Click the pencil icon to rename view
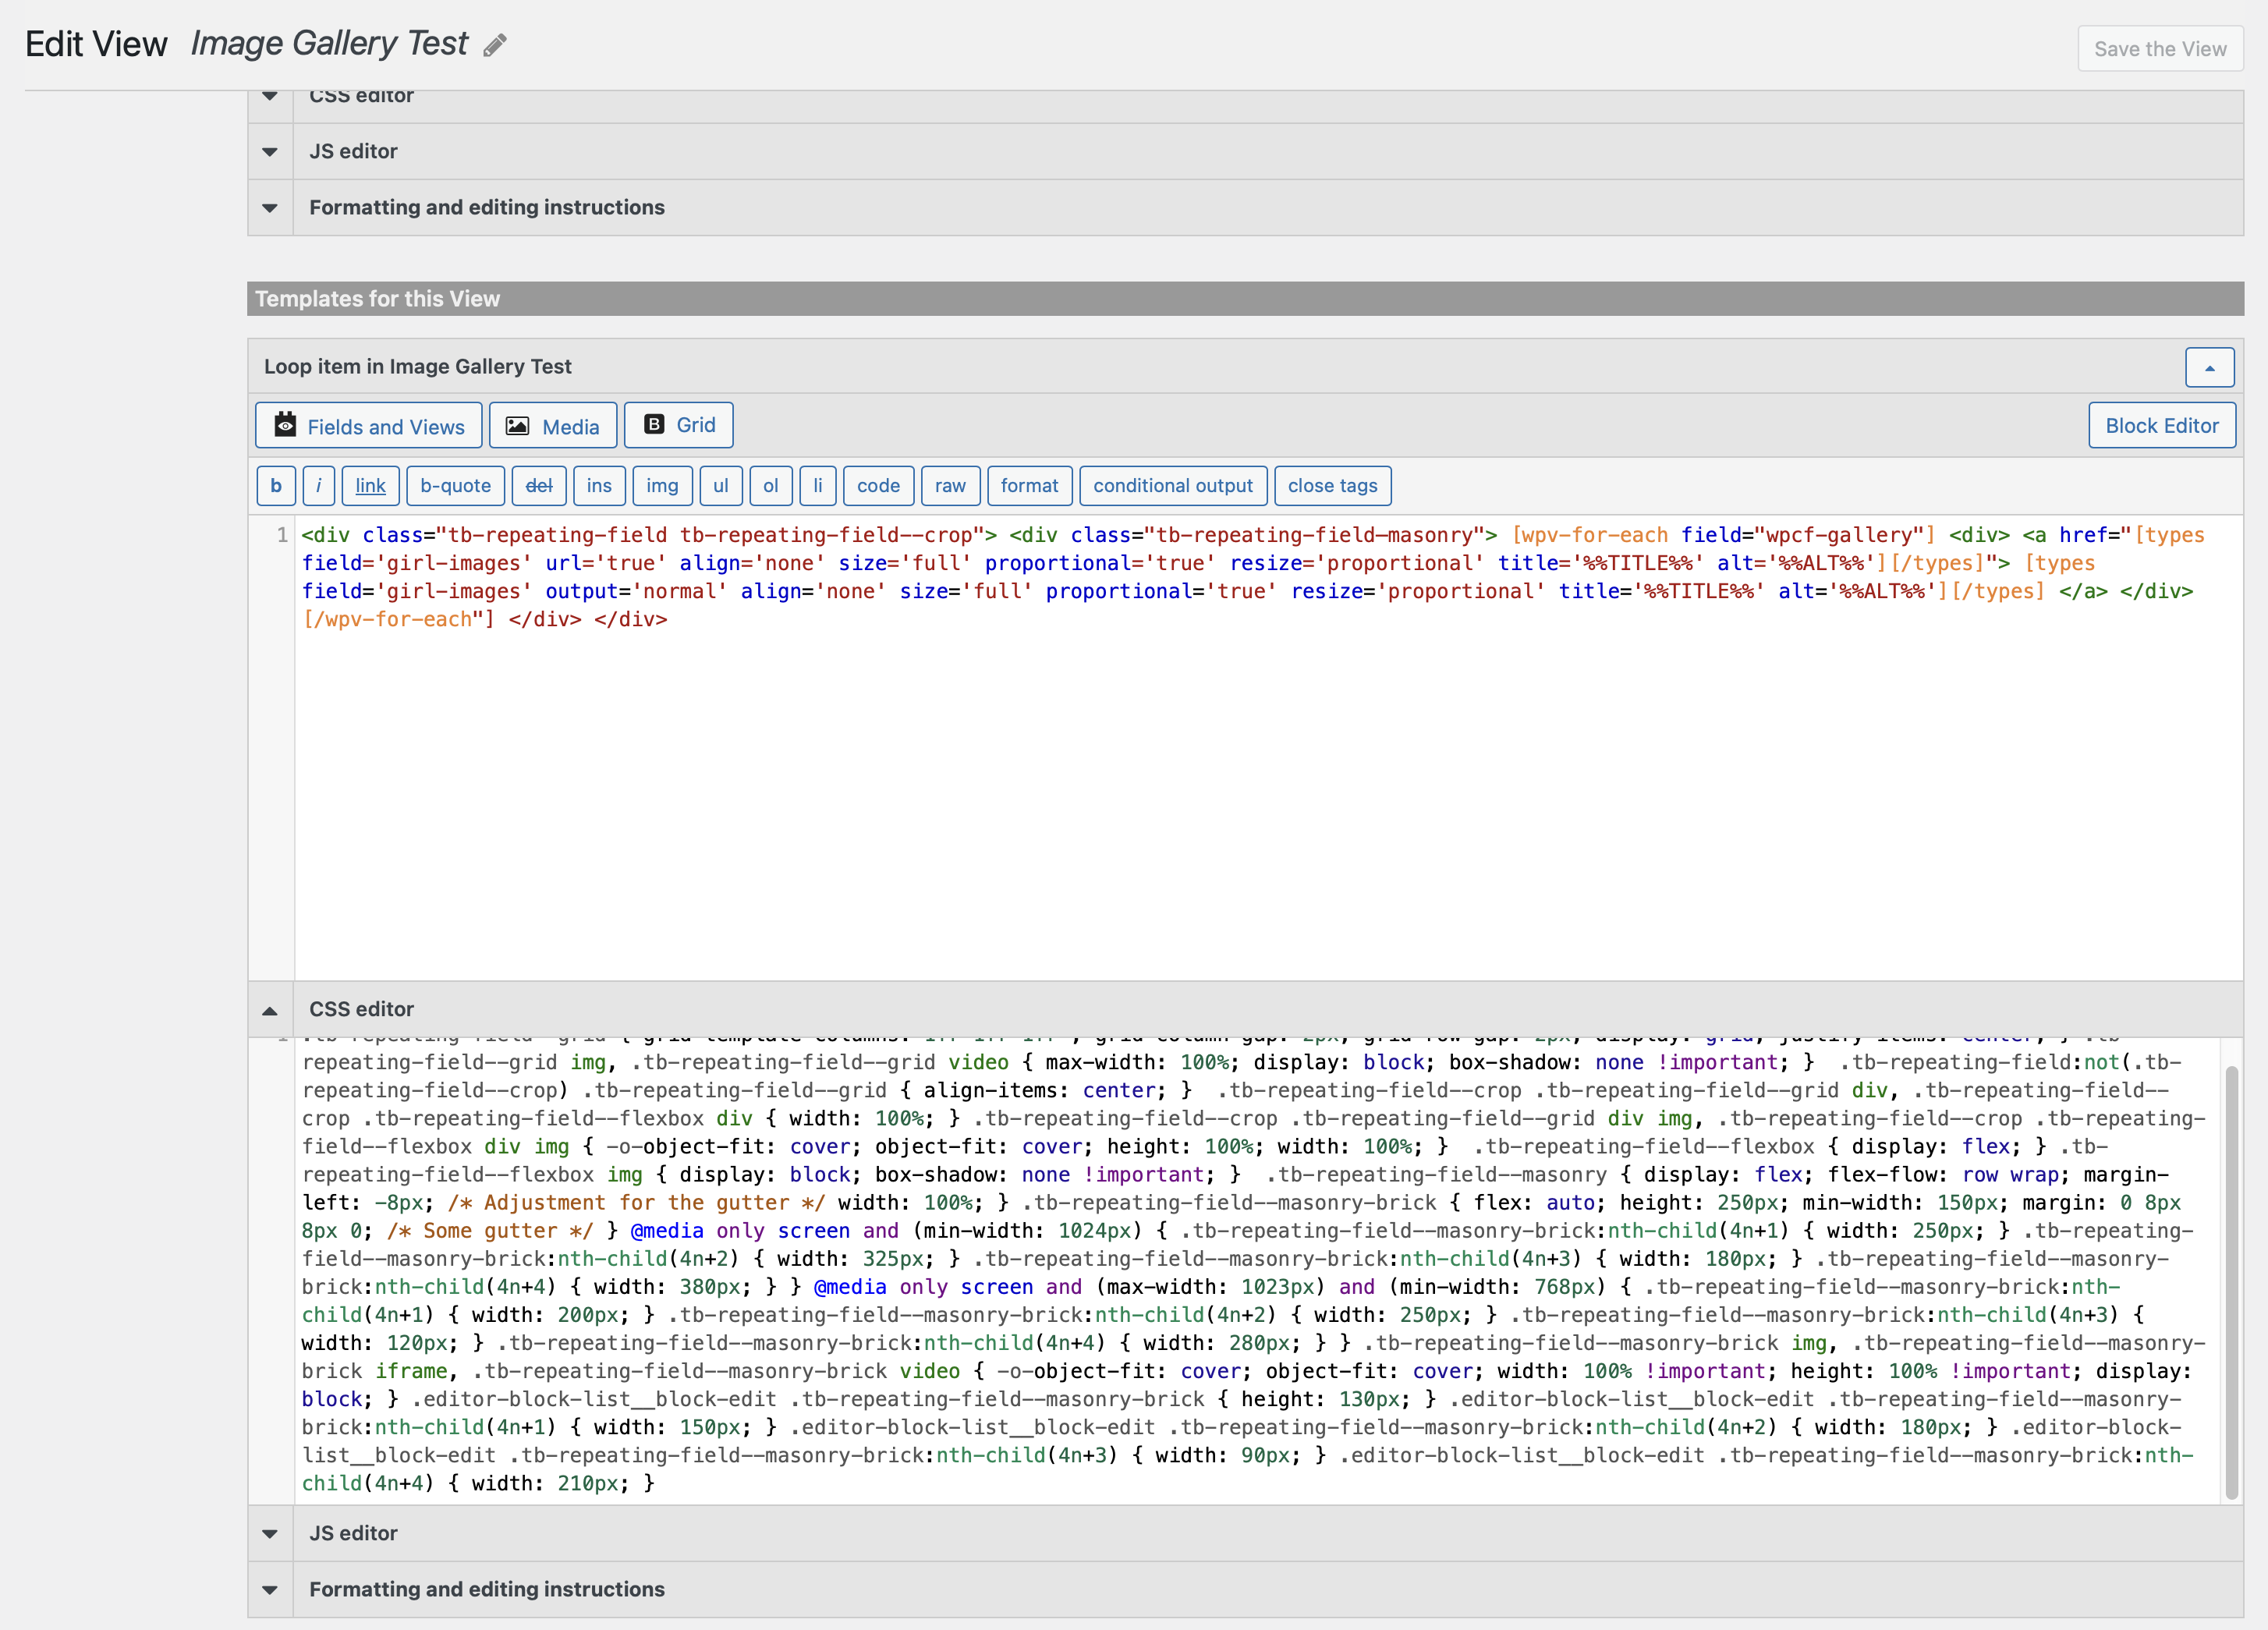This screenshot has width=2268, height=1630. coord(494,45)
